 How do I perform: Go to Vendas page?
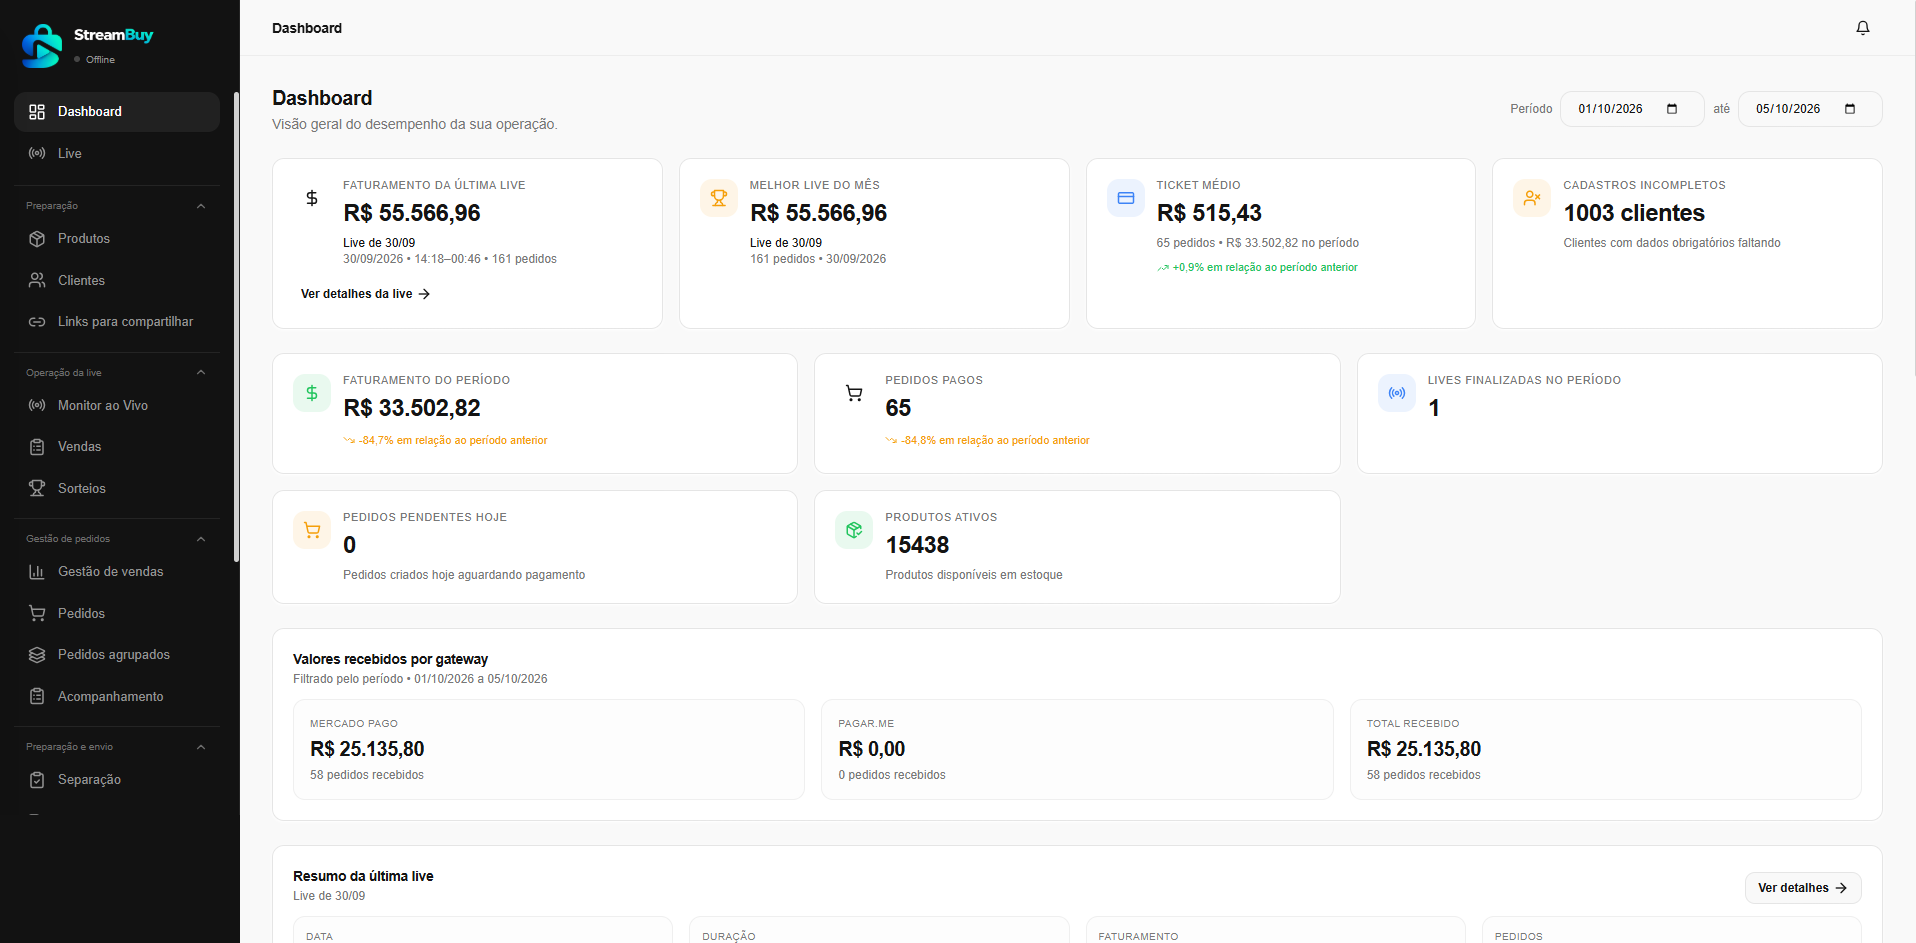click(x=117, y=447)
